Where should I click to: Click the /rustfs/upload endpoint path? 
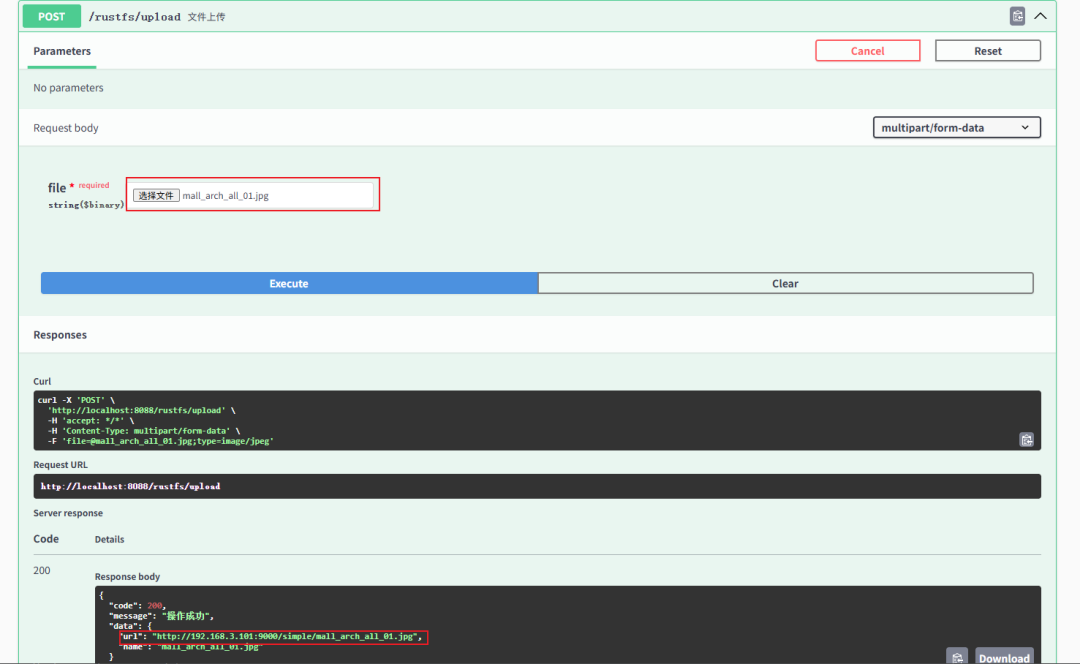(x=134, y=17)
